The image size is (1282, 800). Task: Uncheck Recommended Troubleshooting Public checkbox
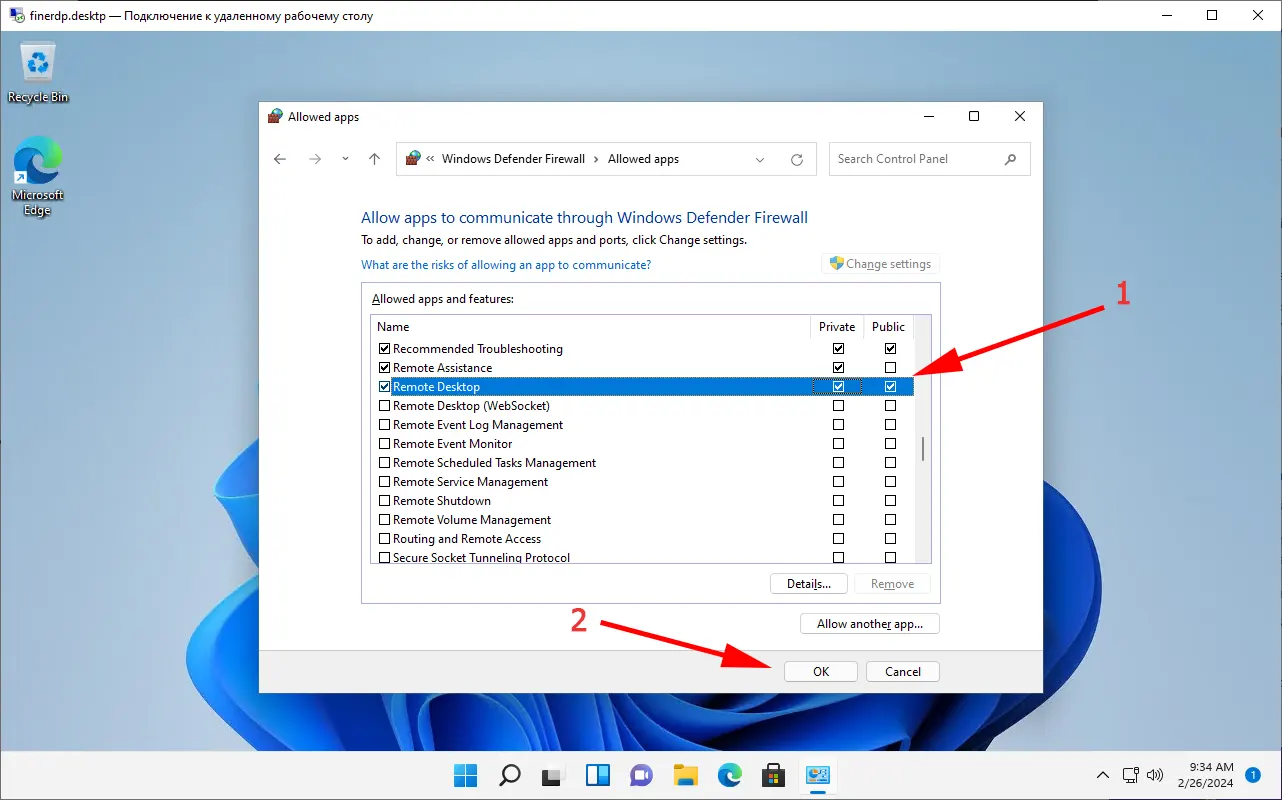coord(890,349)
